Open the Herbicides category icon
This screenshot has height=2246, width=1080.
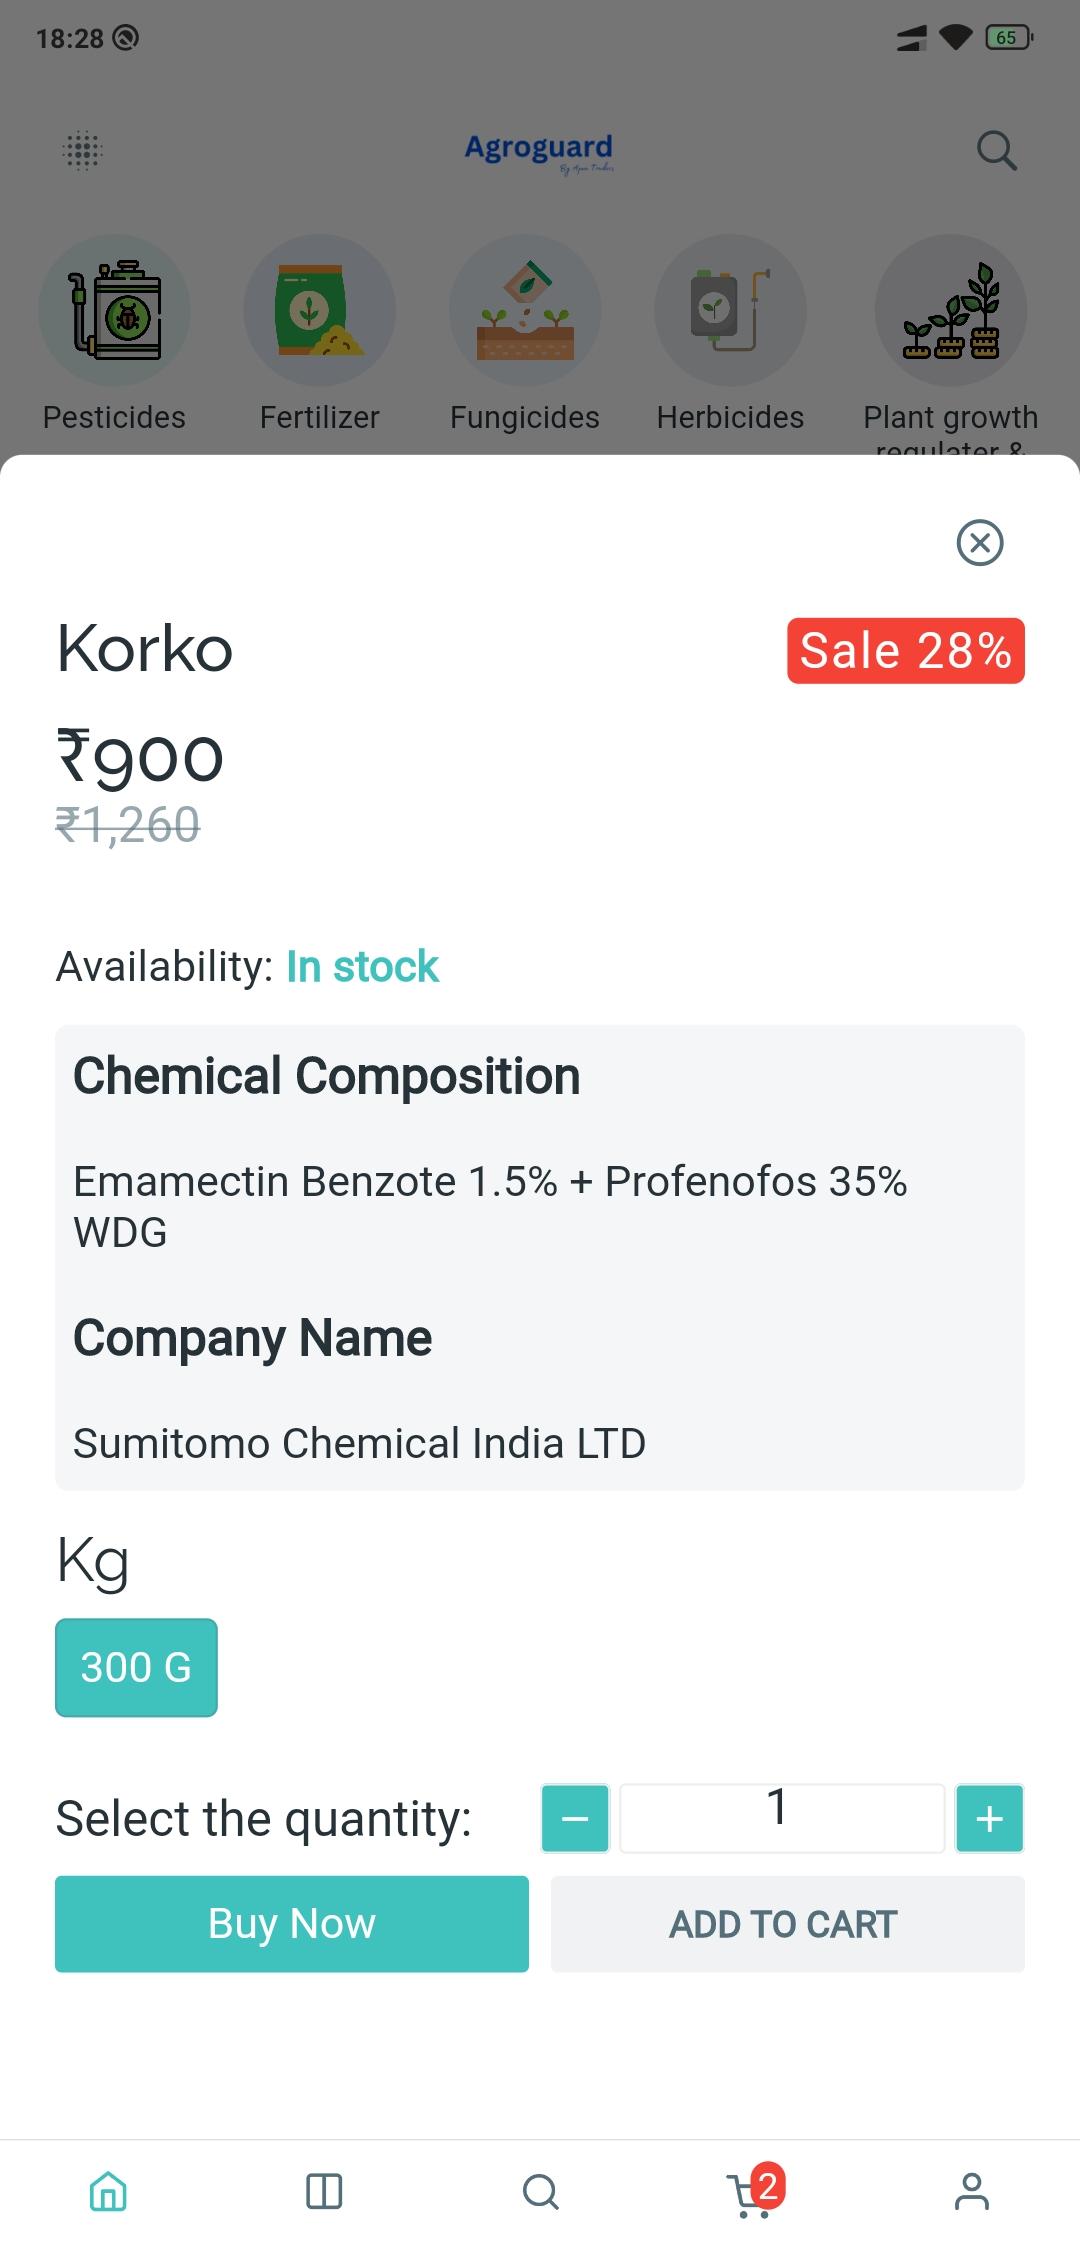tap(730, 310)
